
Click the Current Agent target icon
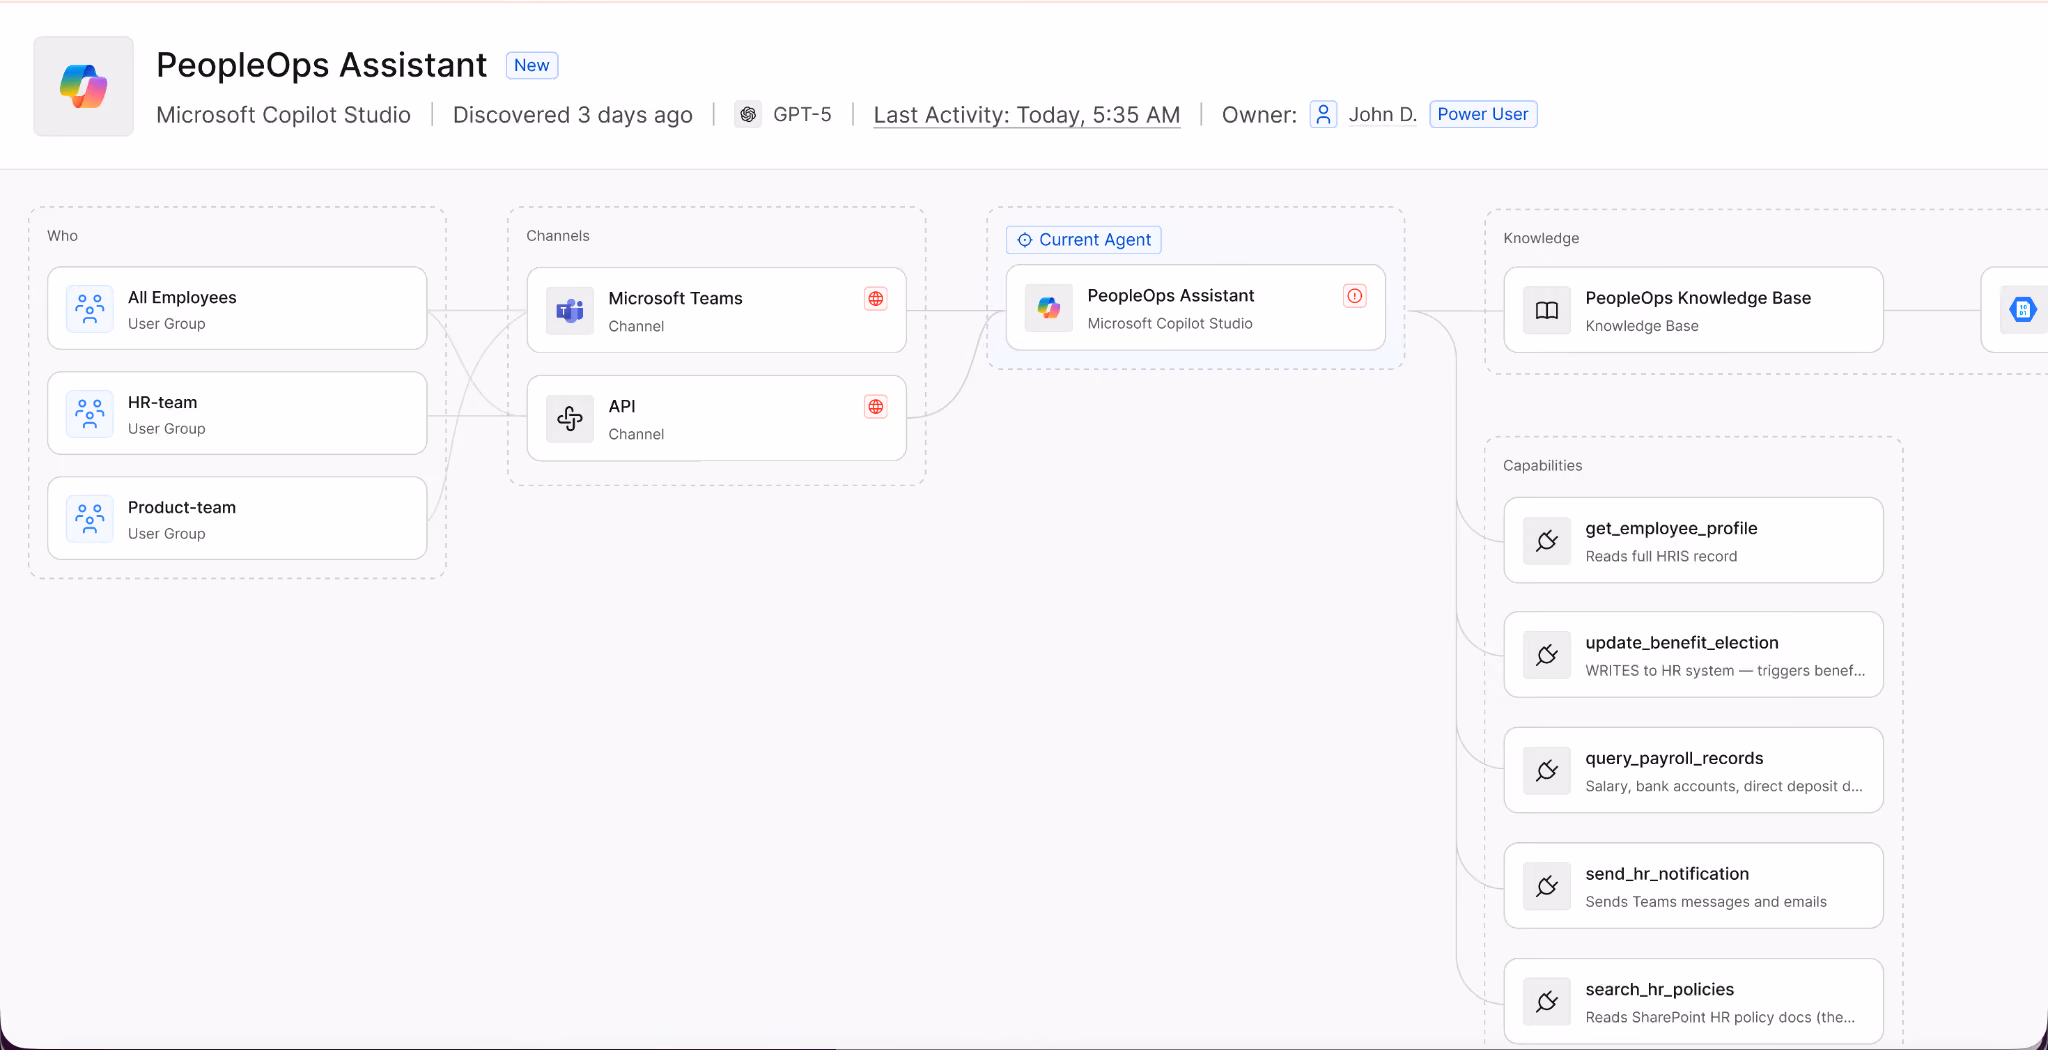pyautogui.click(x=1025, y=240)
